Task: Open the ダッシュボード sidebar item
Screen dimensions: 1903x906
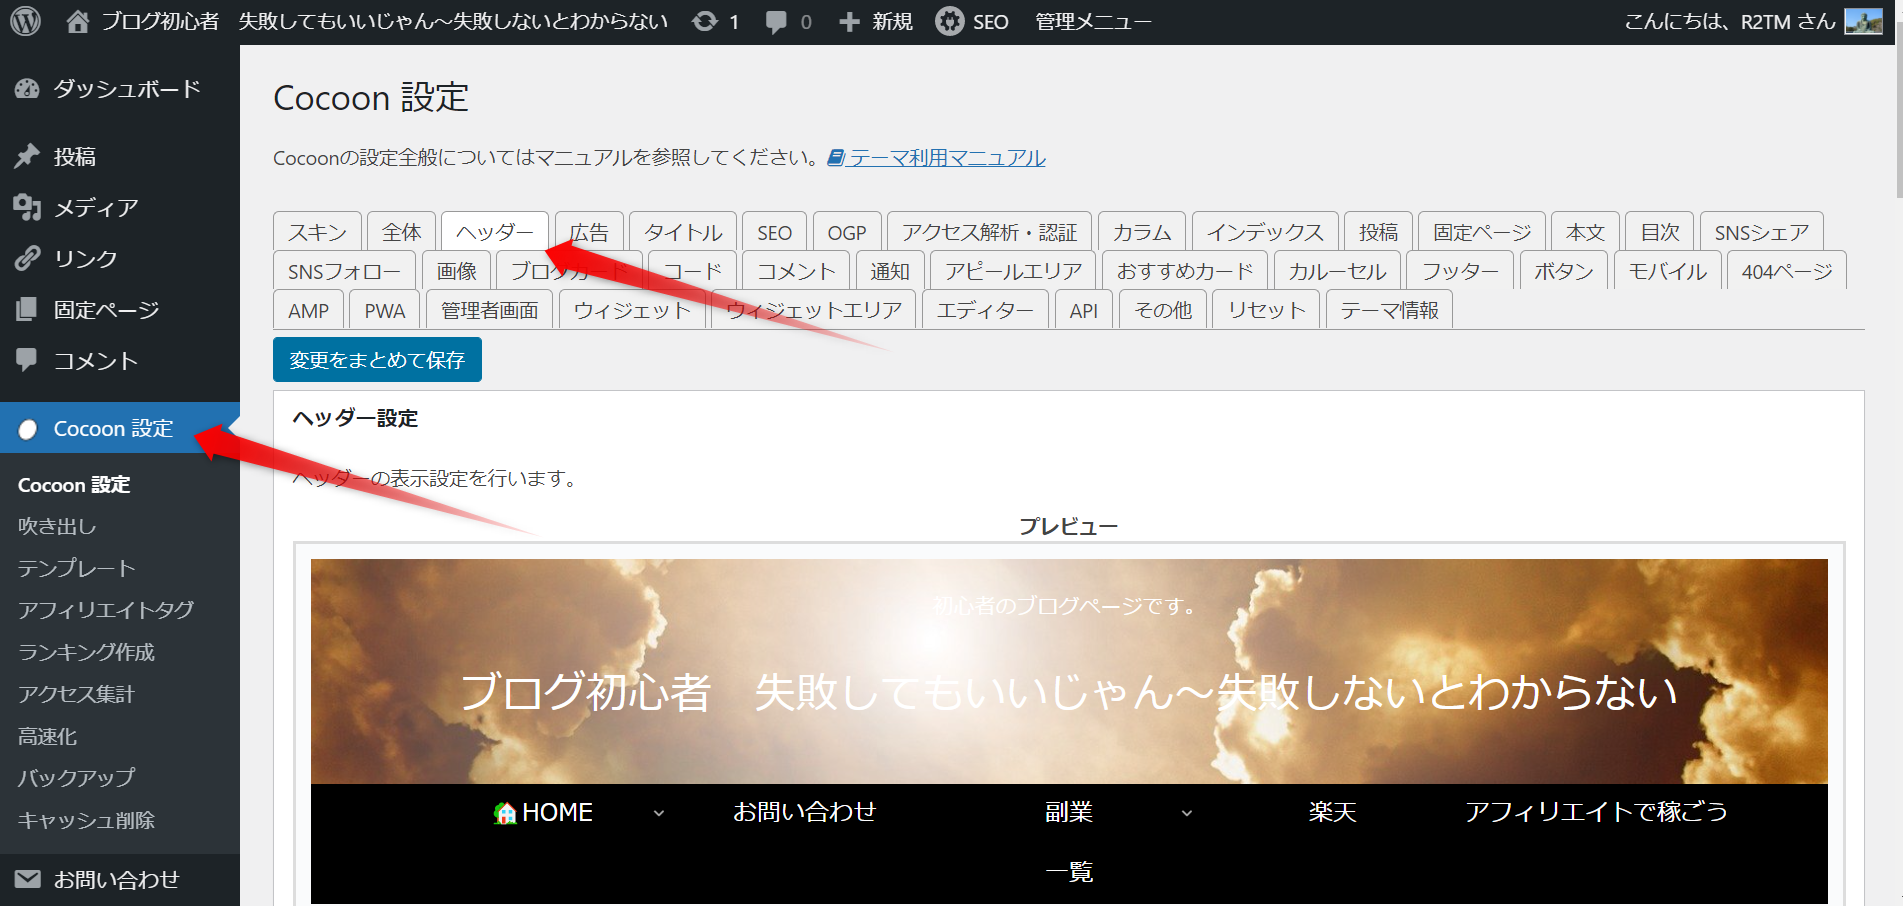Action: coord(126,89)
